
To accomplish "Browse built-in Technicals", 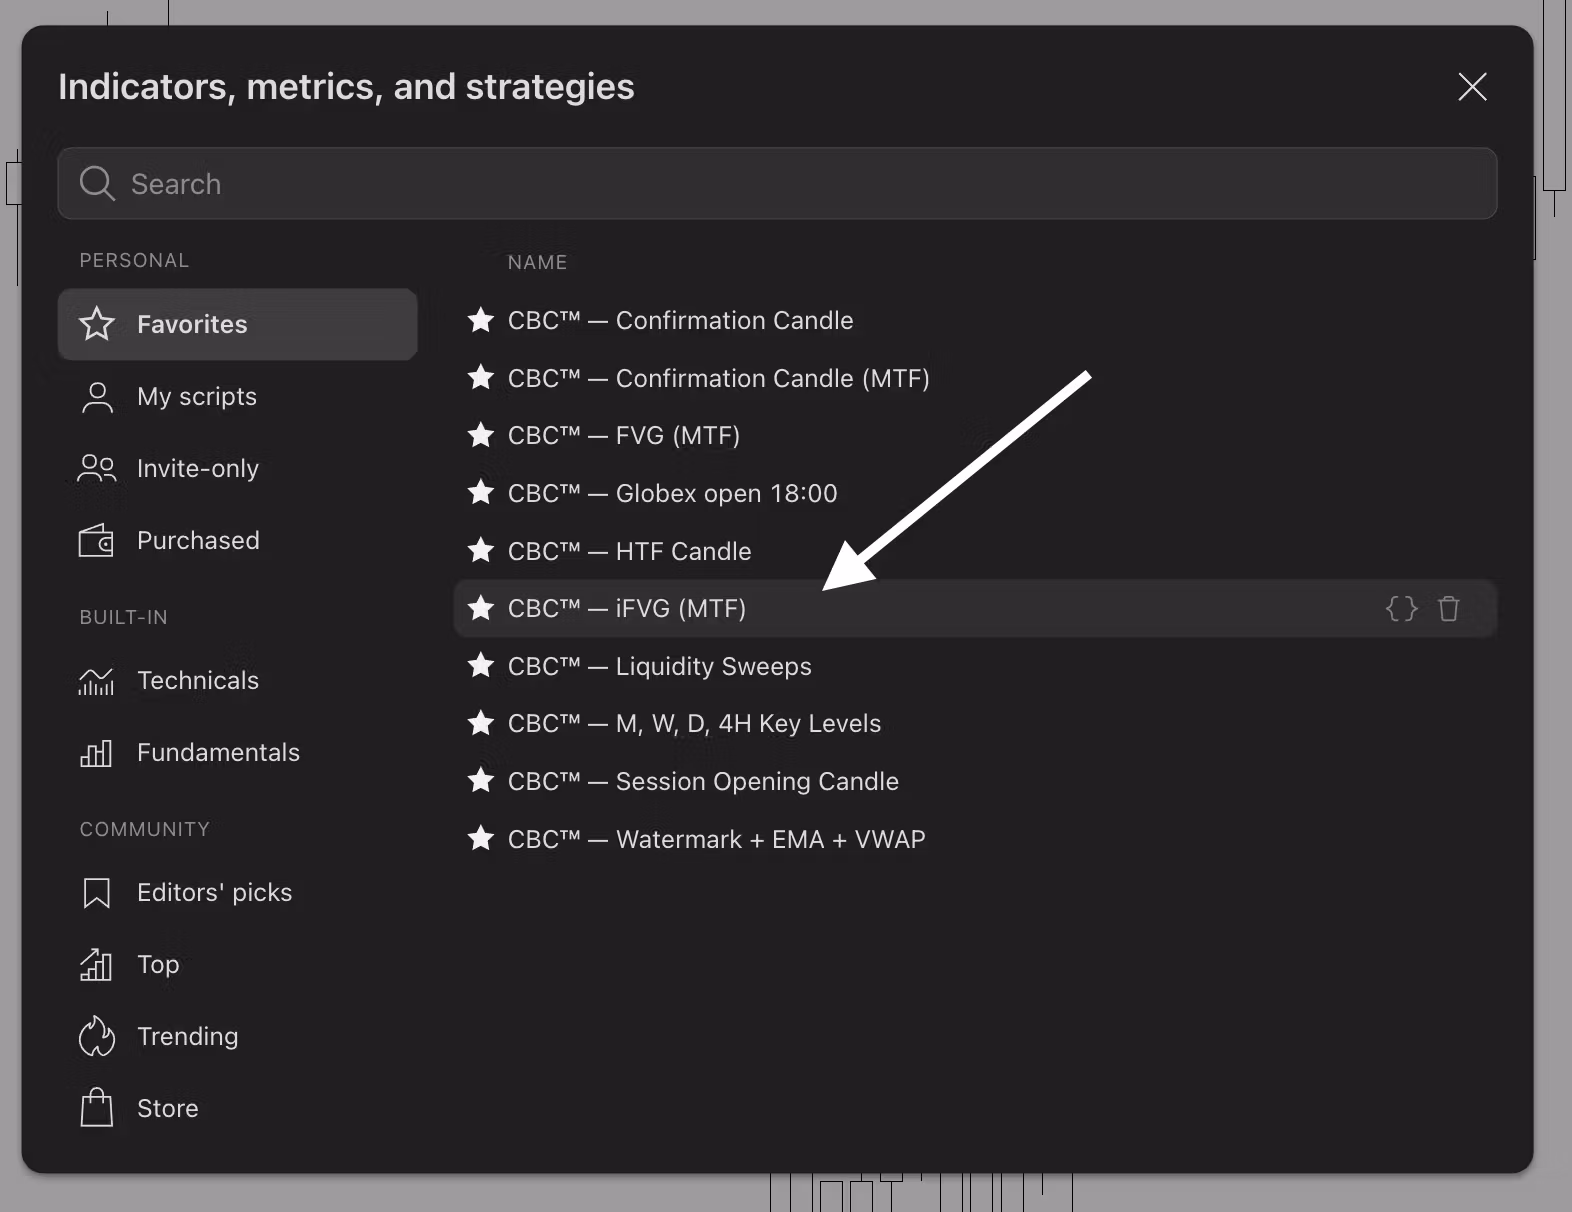I will pyautogui.click(x=237, y=681).
